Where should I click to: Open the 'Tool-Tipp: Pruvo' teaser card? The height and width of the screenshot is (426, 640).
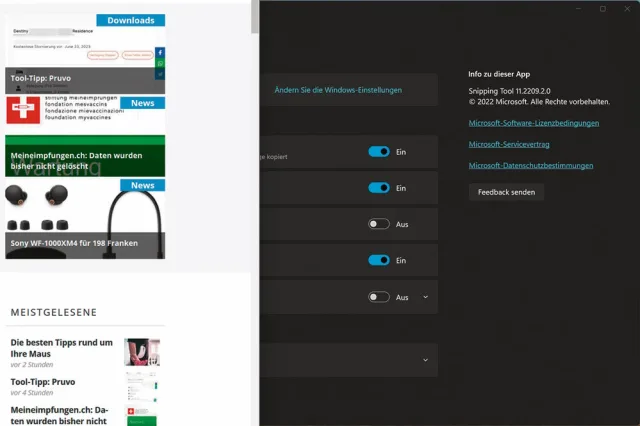pyautogui.click(x=85, y=54)
